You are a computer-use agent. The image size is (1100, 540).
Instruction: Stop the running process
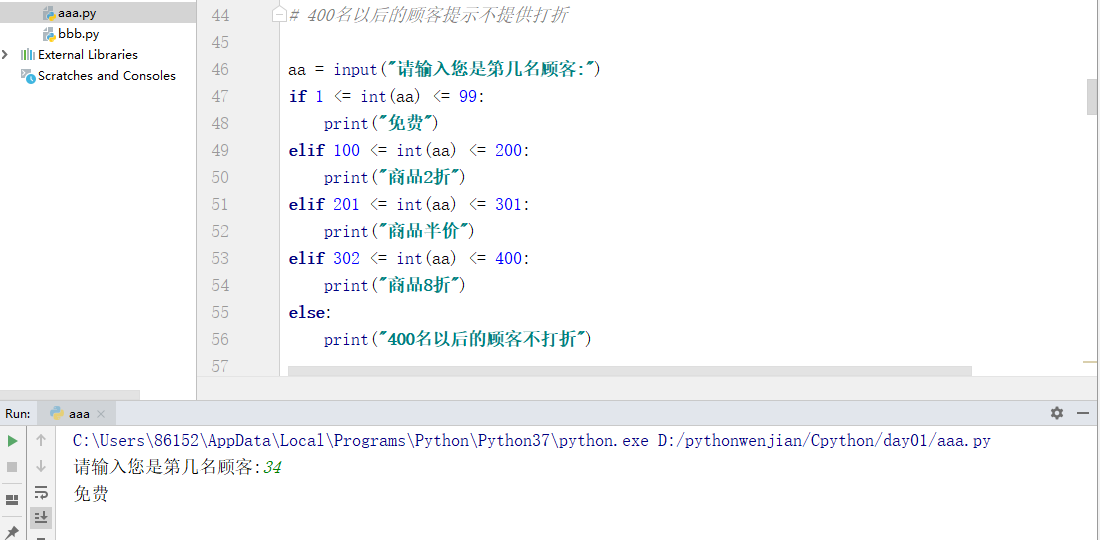coord(13,466)
